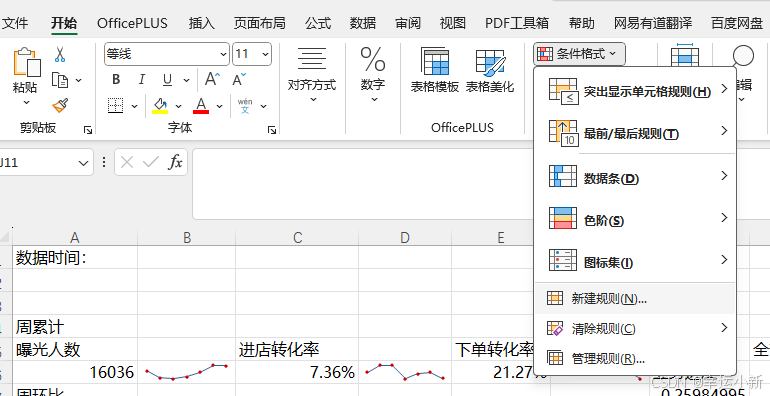Open font group dialog launcher
Image resolution: width=770 pixels, height=396 pixels.
(272, 130)
